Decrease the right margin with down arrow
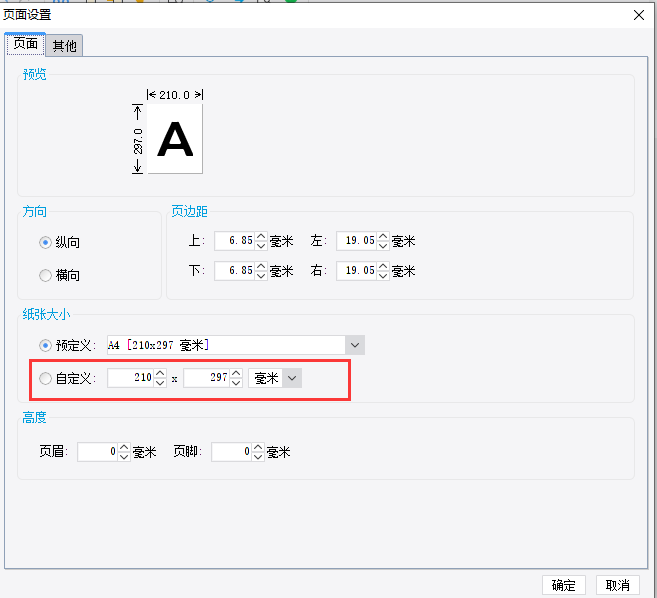 point(383,275)
